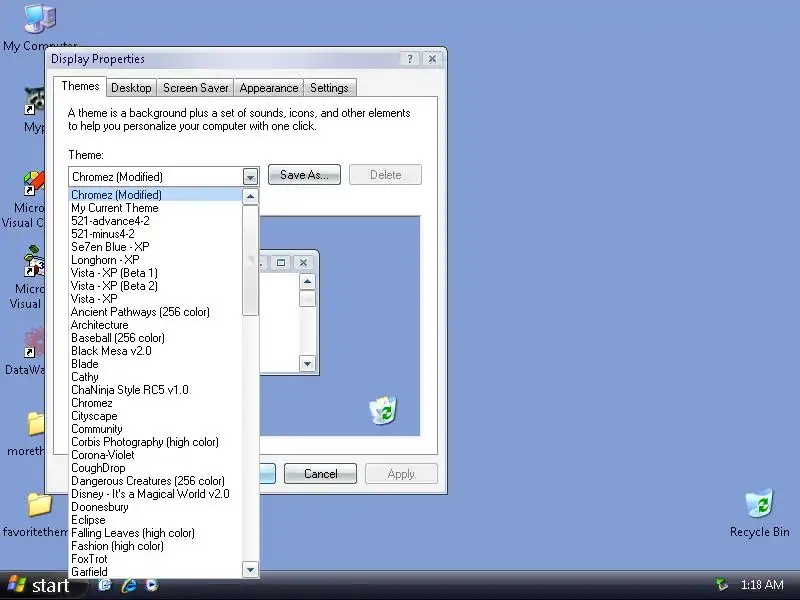Click the taskbar clock showing 1:18 AM
This screenshot has width=800, height=600.
762,585
